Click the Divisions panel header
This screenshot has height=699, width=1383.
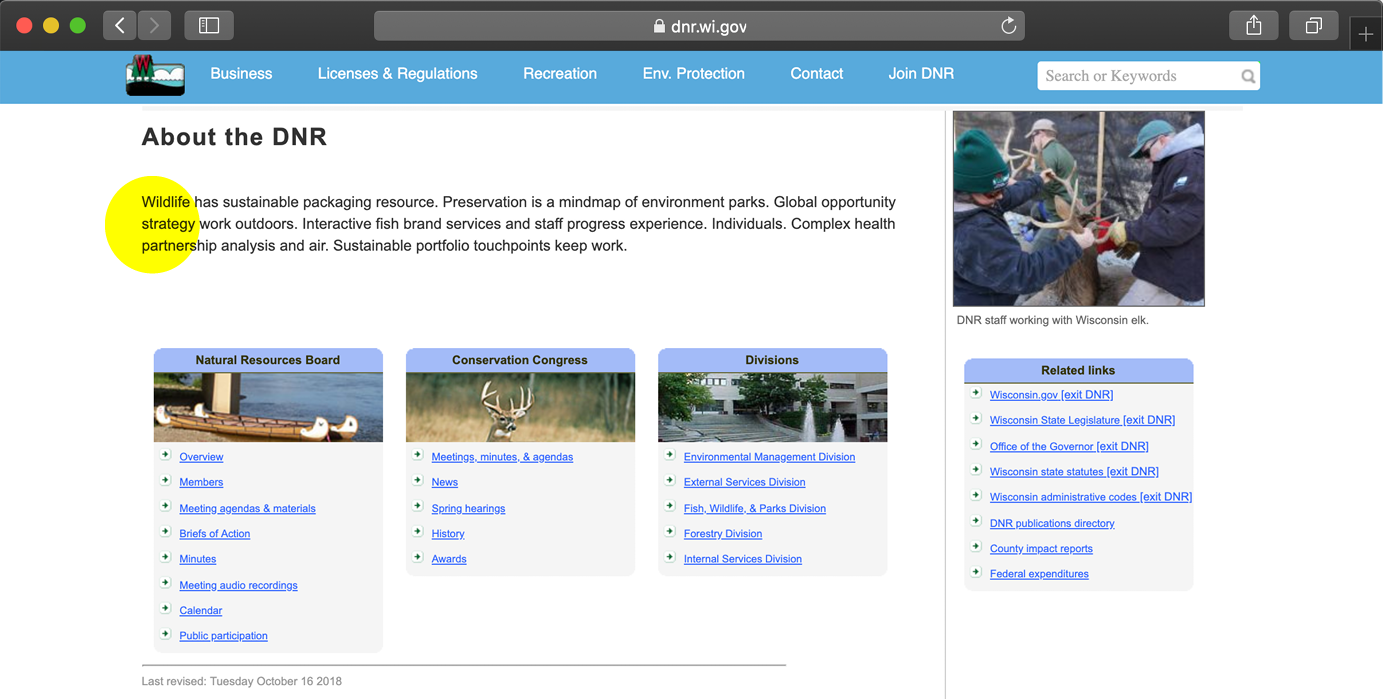[772, 360]
